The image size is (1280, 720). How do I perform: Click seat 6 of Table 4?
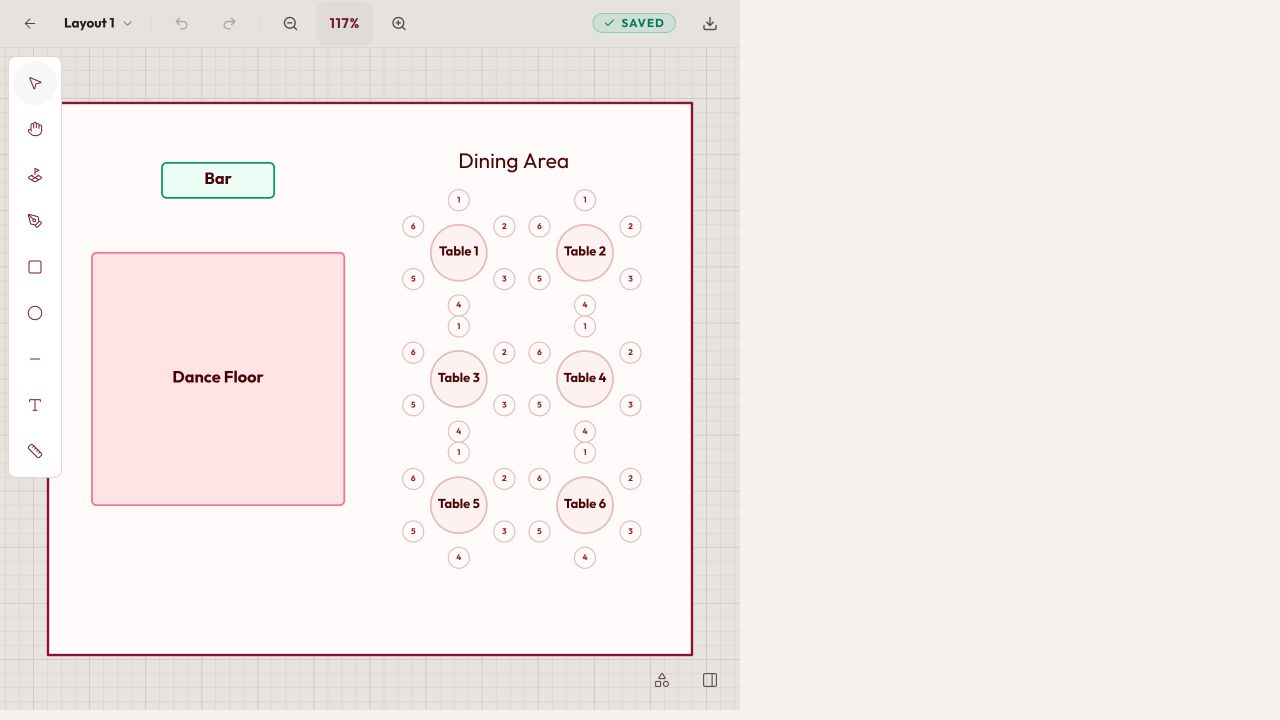tap(539, 352)
